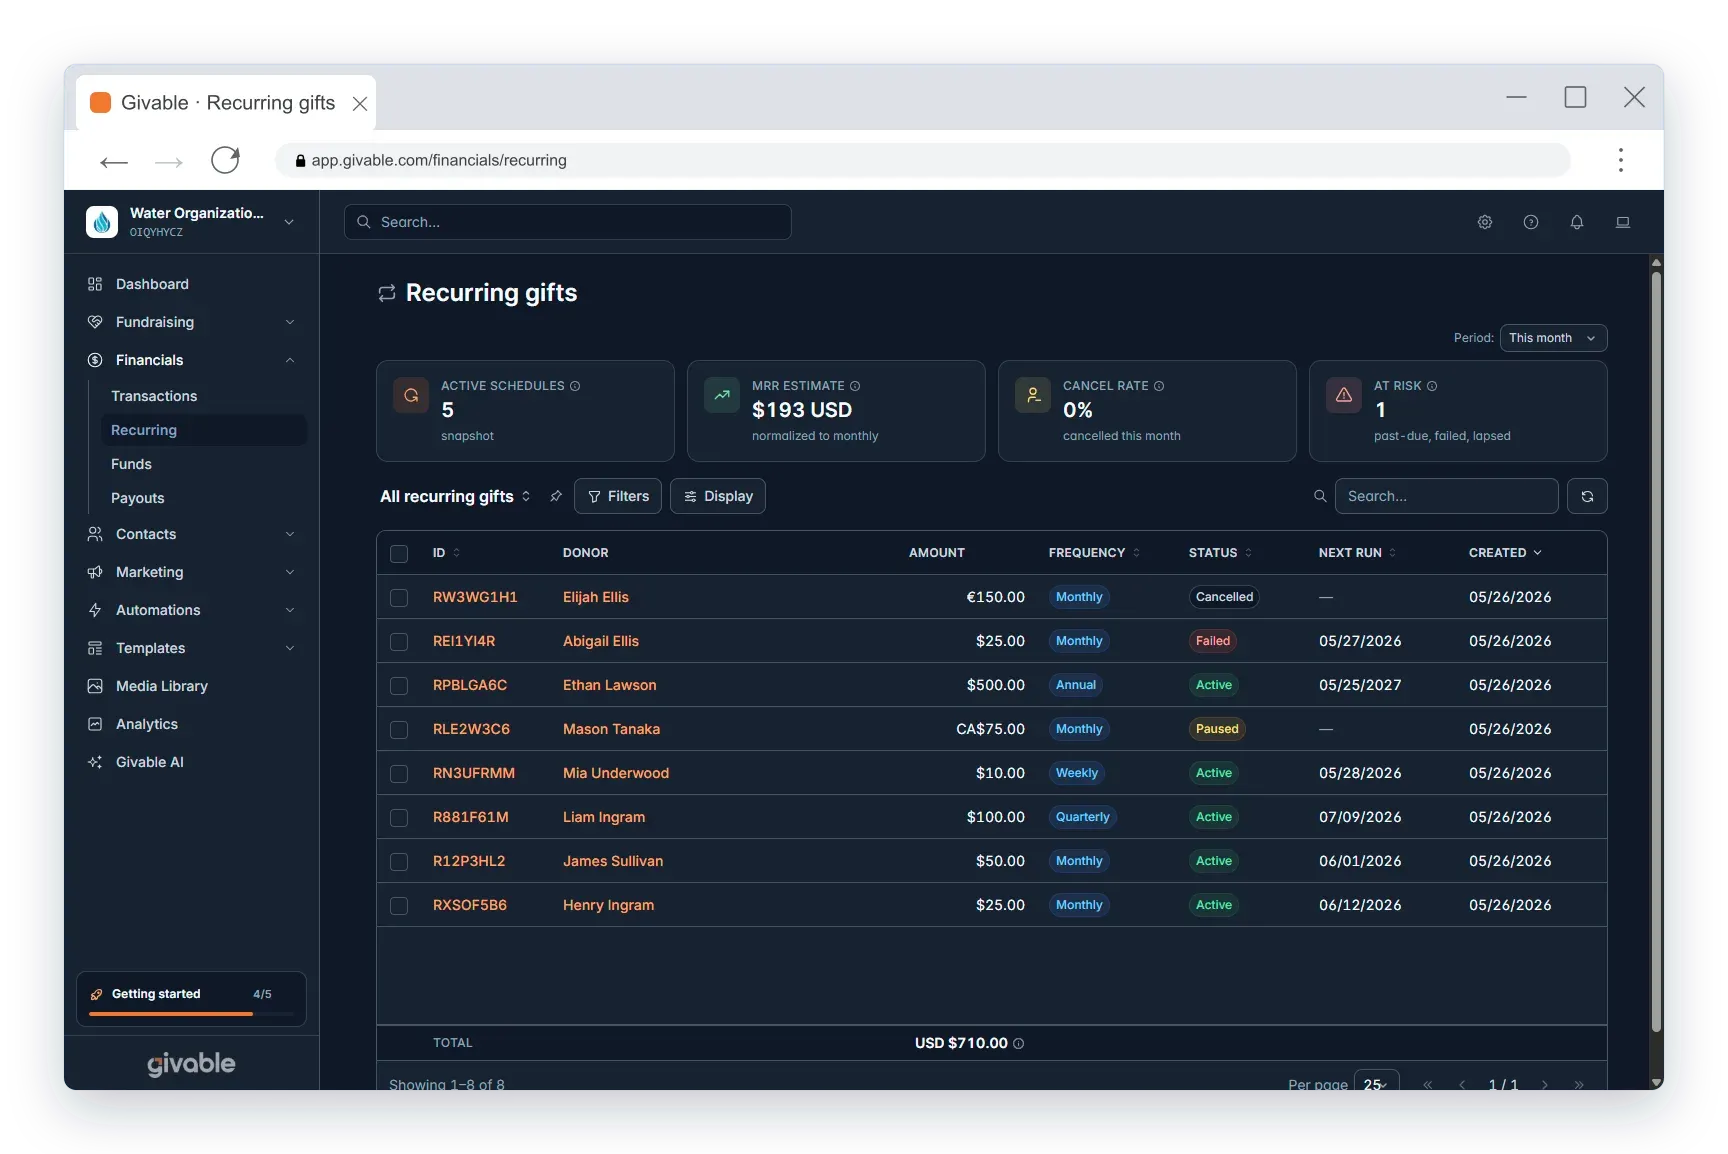Viewport: 1728px width, 1154px height.
Task: Click the main page vertical scrollbar
Action: (x=1656, y=650)
